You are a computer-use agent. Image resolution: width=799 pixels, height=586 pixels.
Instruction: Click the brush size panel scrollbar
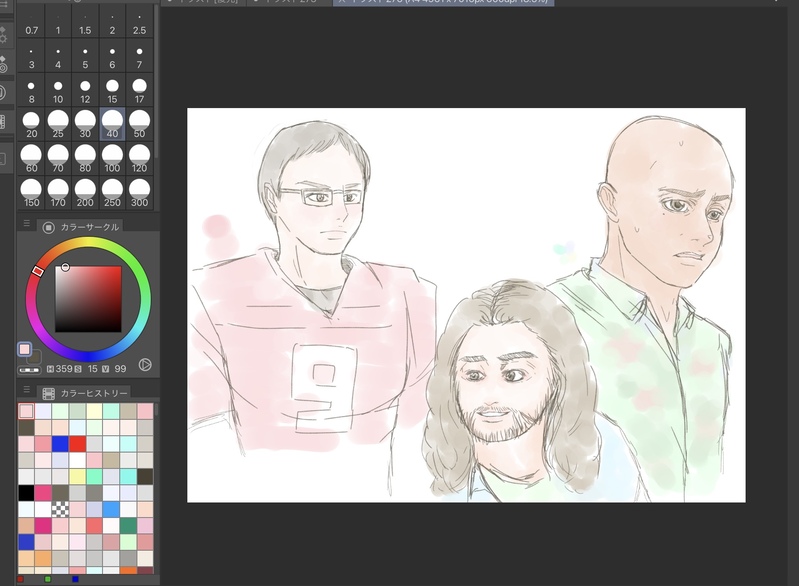(156, 82)
